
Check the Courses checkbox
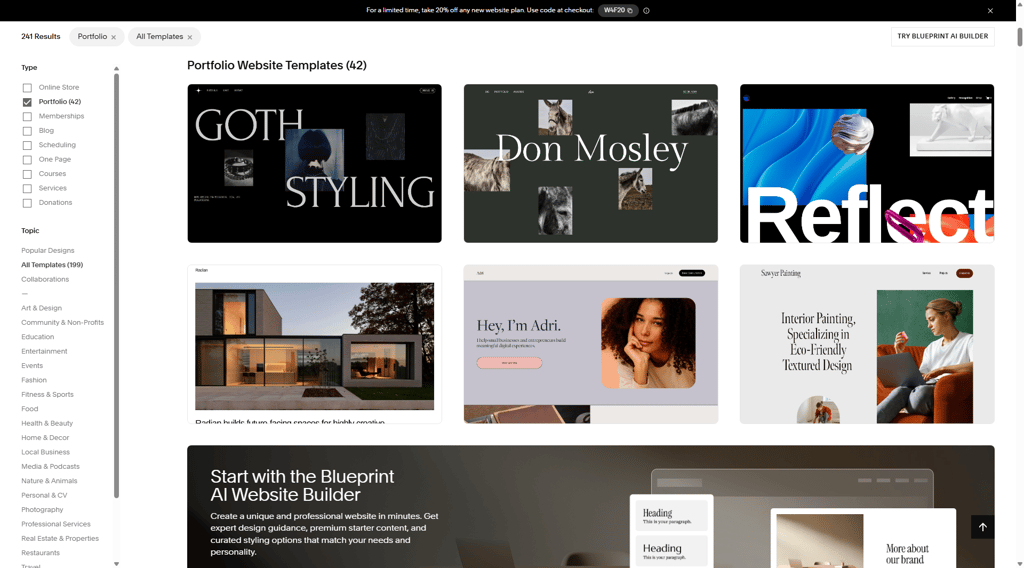tap(27, 174)
